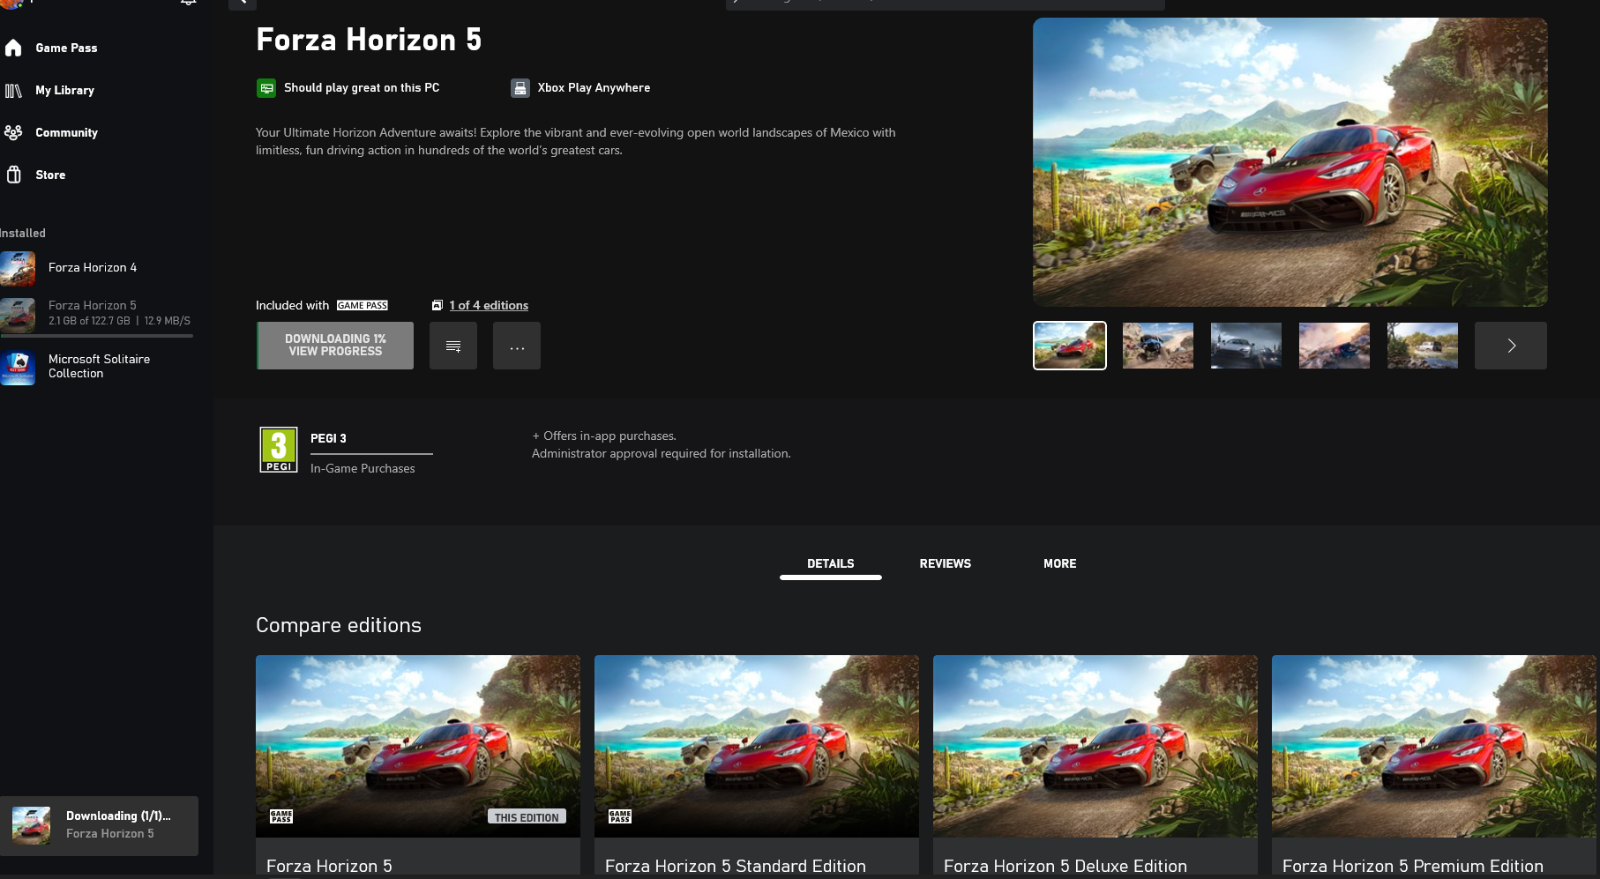1600x879 pixels.
Task: Switch to the Details tab
Action: click(x=831, y=564)
